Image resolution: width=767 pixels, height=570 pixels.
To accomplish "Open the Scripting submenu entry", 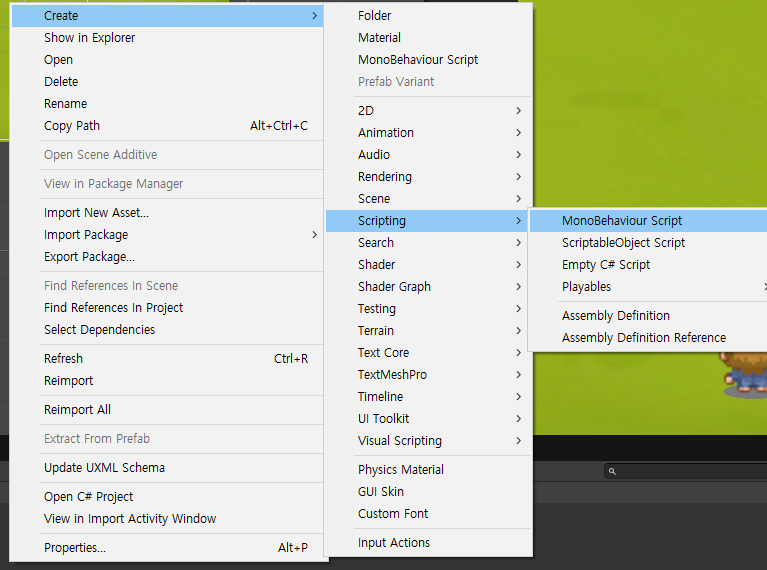I will [429, 221].
